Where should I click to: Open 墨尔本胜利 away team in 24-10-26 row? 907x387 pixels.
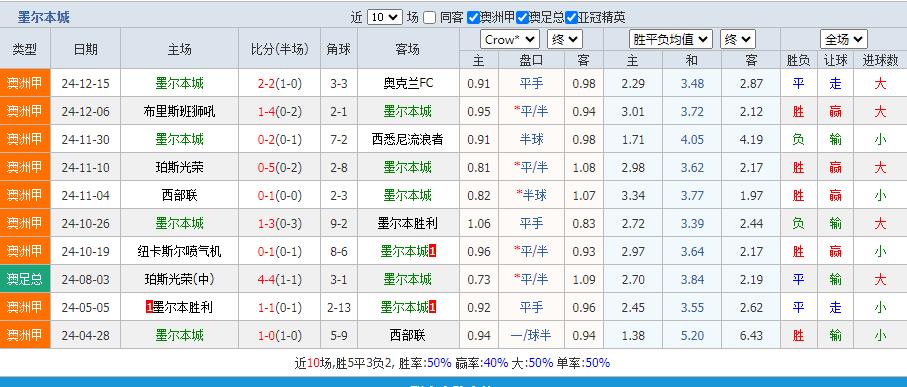click(408, 223)
